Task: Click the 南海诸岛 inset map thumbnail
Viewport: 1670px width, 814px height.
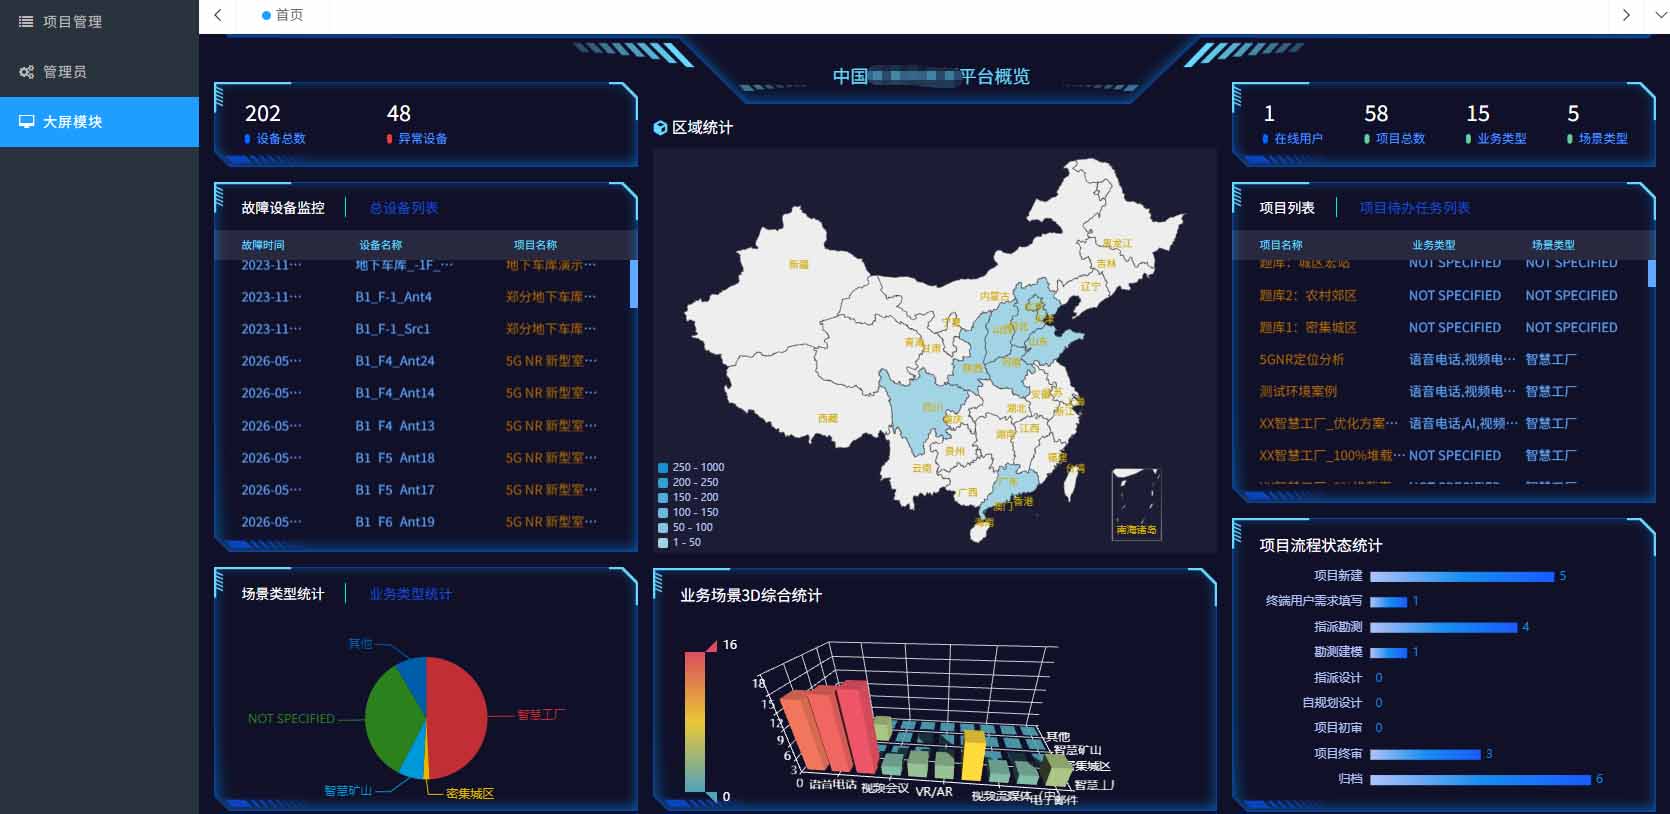Action: [1136, 504]
